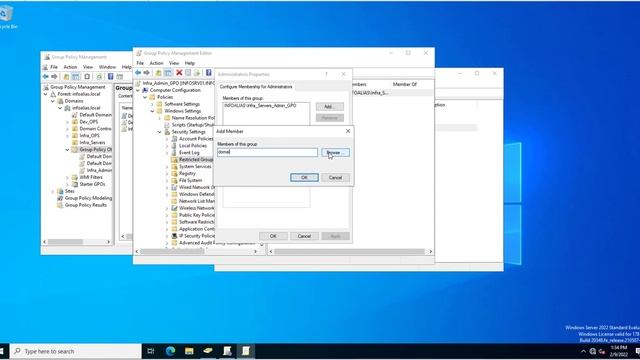The image size is (640, 360).
Task: Expand the Dev_OPS organizational unit
Action: pos(67,122)
